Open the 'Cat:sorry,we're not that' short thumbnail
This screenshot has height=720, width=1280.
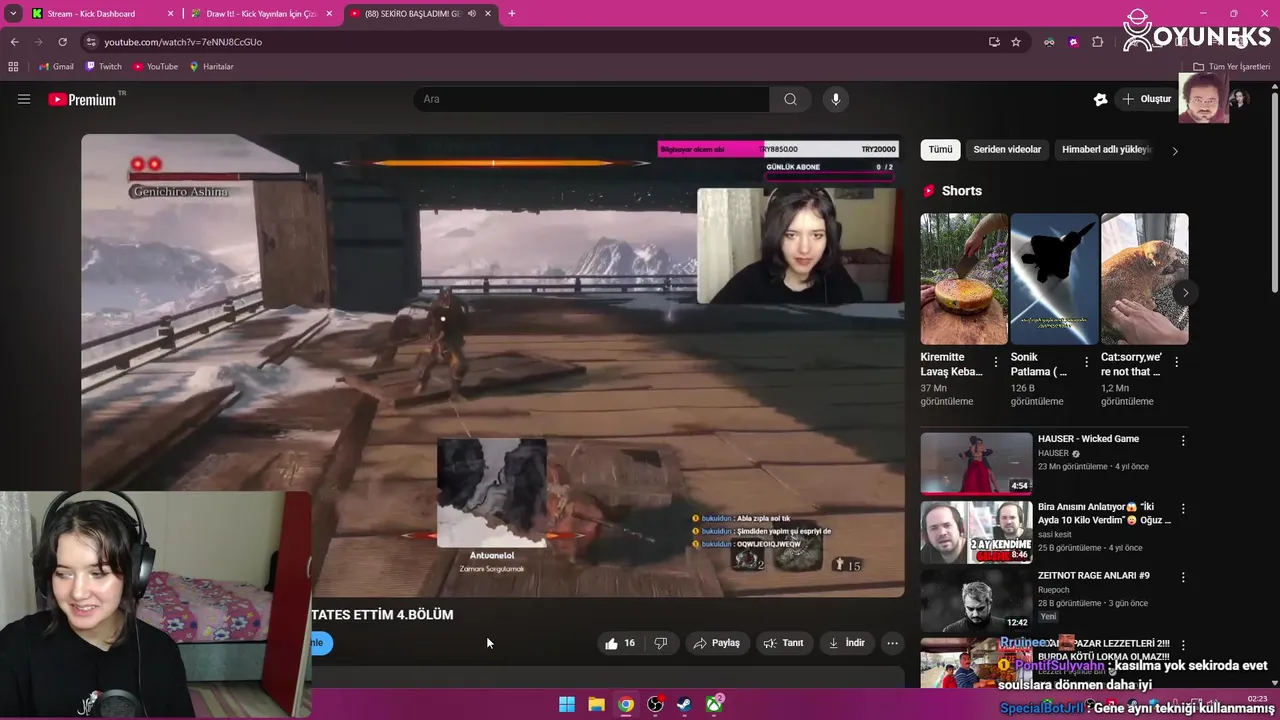[1144, 278]
